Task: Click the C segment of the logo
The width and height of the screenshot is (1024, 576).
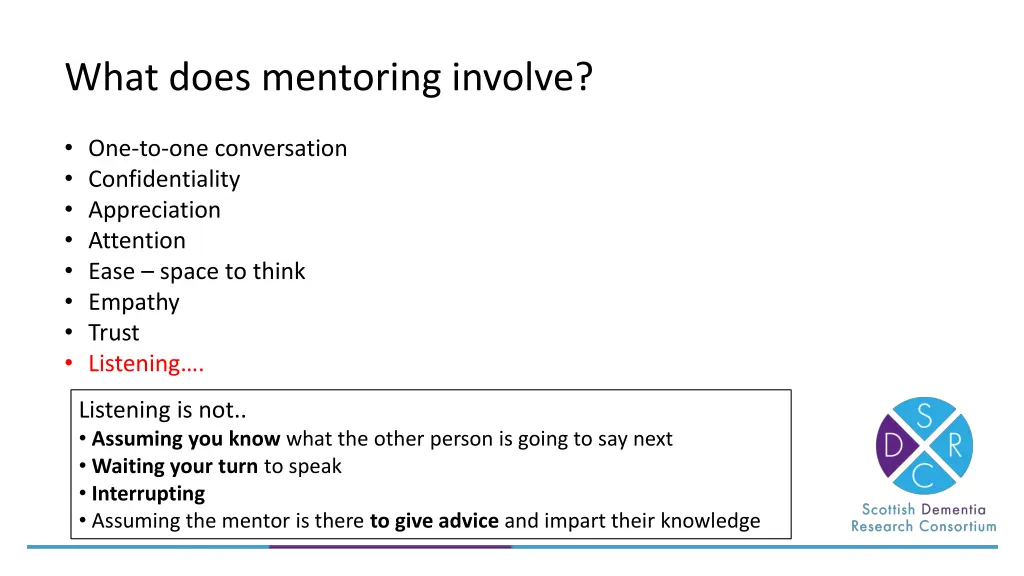Action: 924,475
